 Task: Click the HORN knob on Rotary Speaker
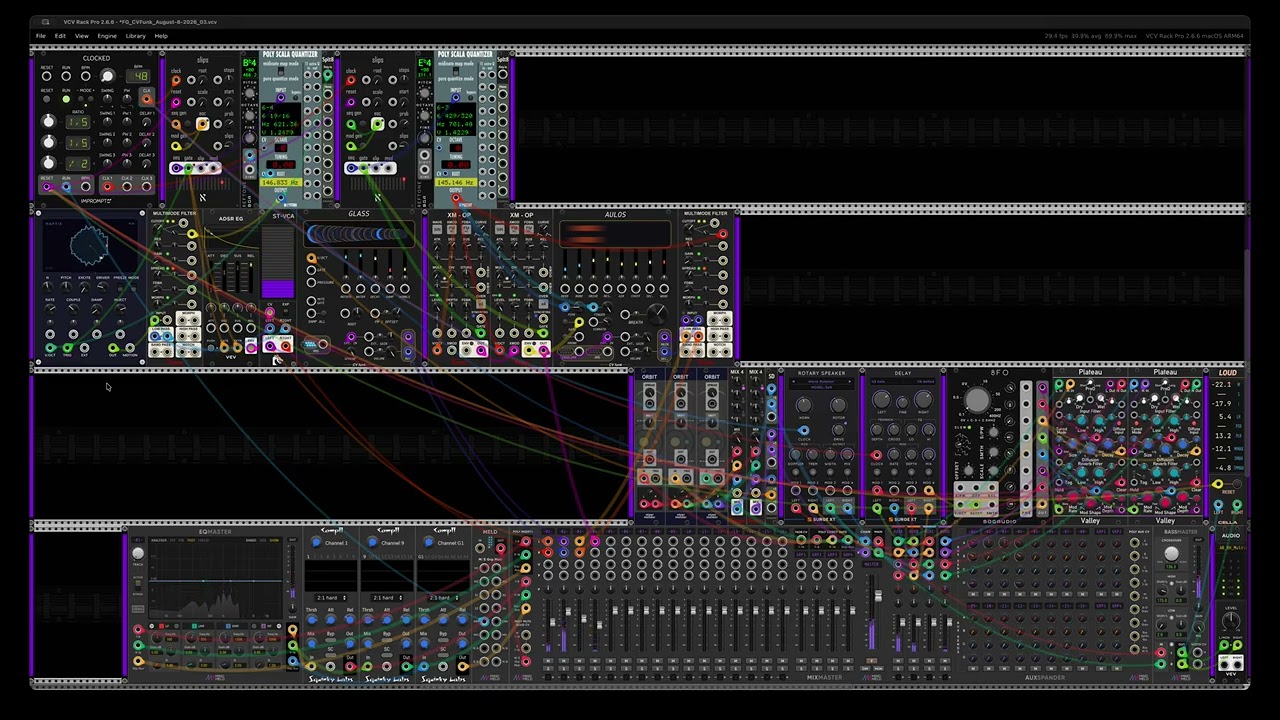click(804, 405)
